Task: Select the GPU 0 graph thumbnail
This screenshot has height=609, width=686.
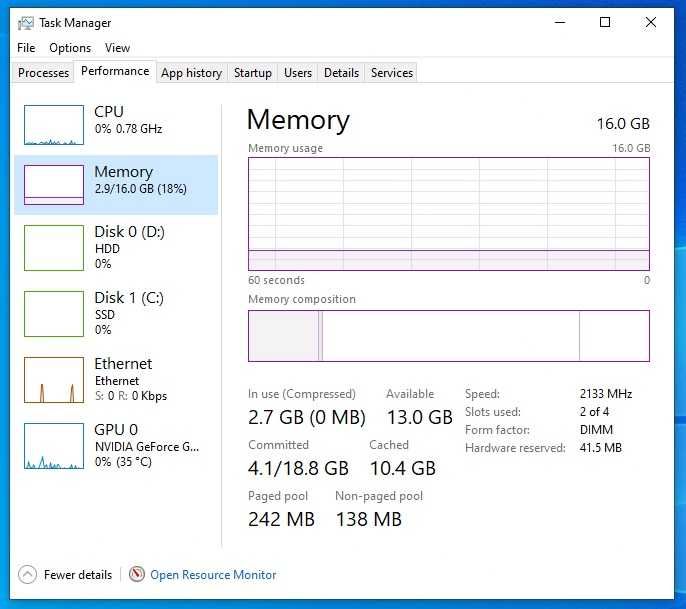Action: pos(54,446)
